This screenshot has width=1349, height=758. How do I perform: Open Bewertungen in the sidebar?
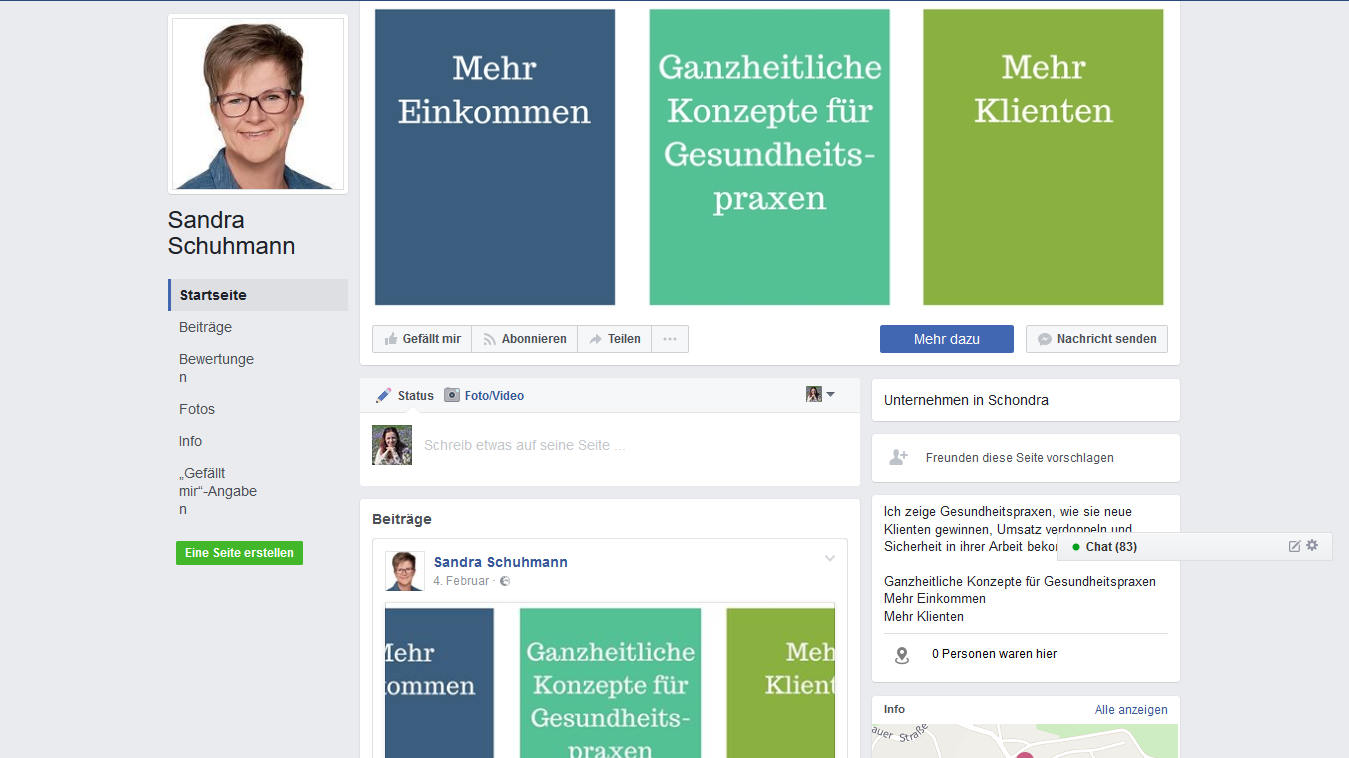click(216, 368)
